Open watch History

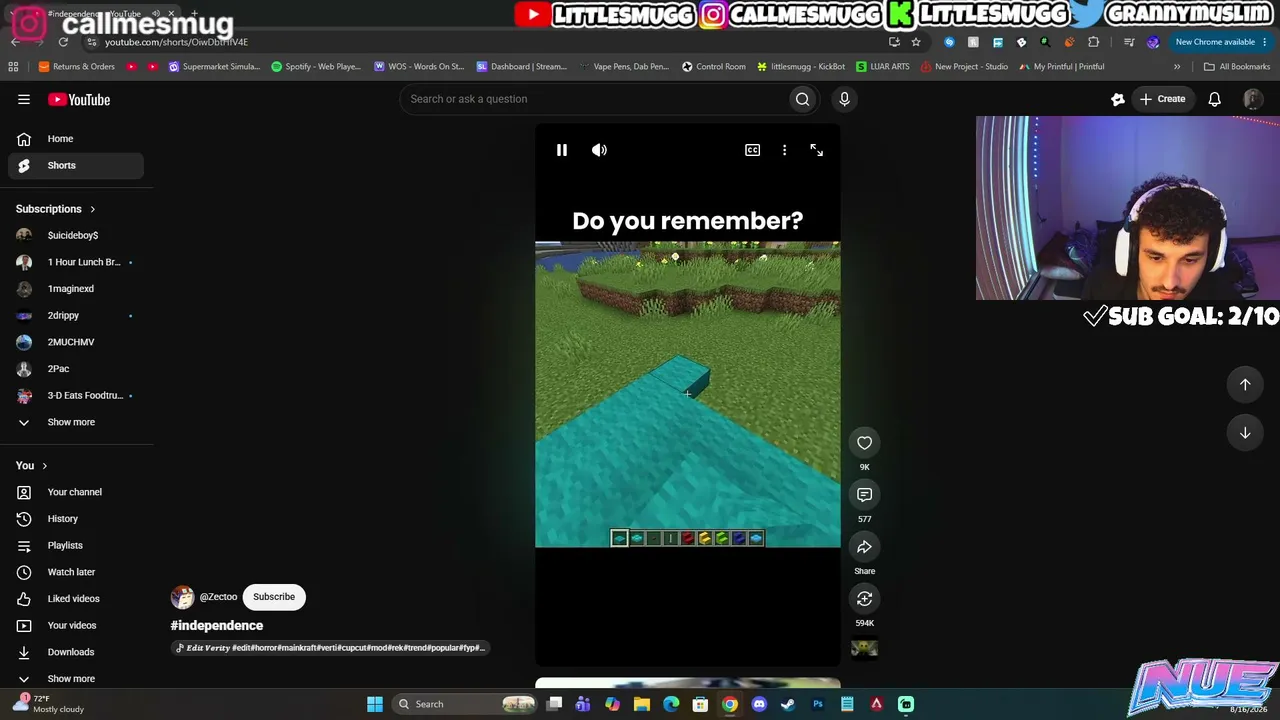(76, 519)
